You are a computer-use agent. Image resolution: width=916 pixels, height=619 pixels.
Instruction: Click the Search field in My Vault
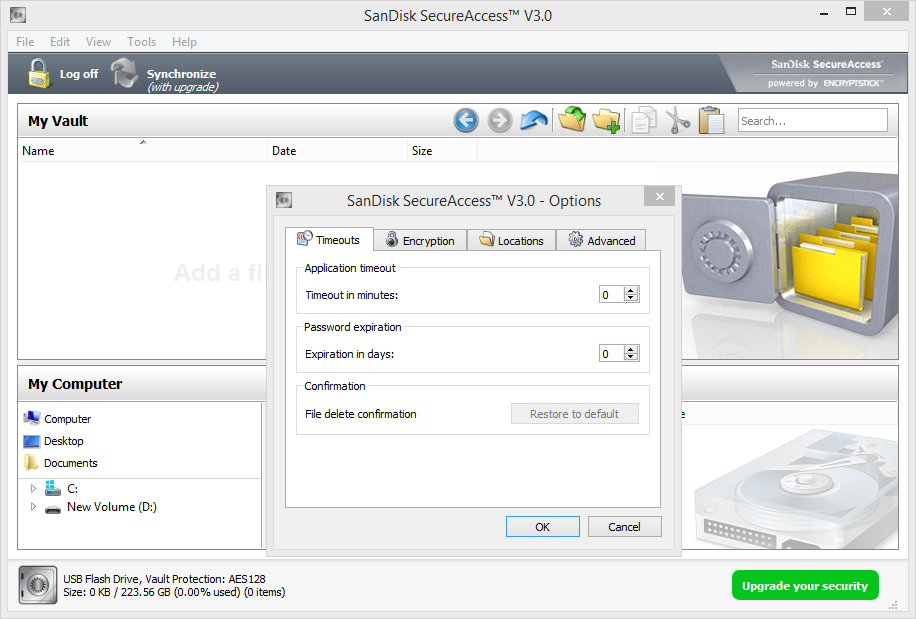813,120
